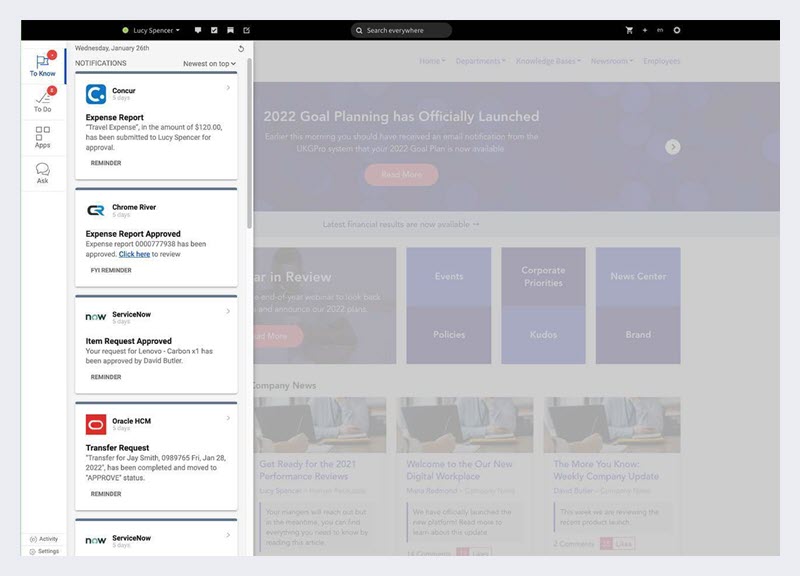This screenshot has height=576, width=800.
Task: Expand the Oracle HCM card chevron
Action: point(228,418)
